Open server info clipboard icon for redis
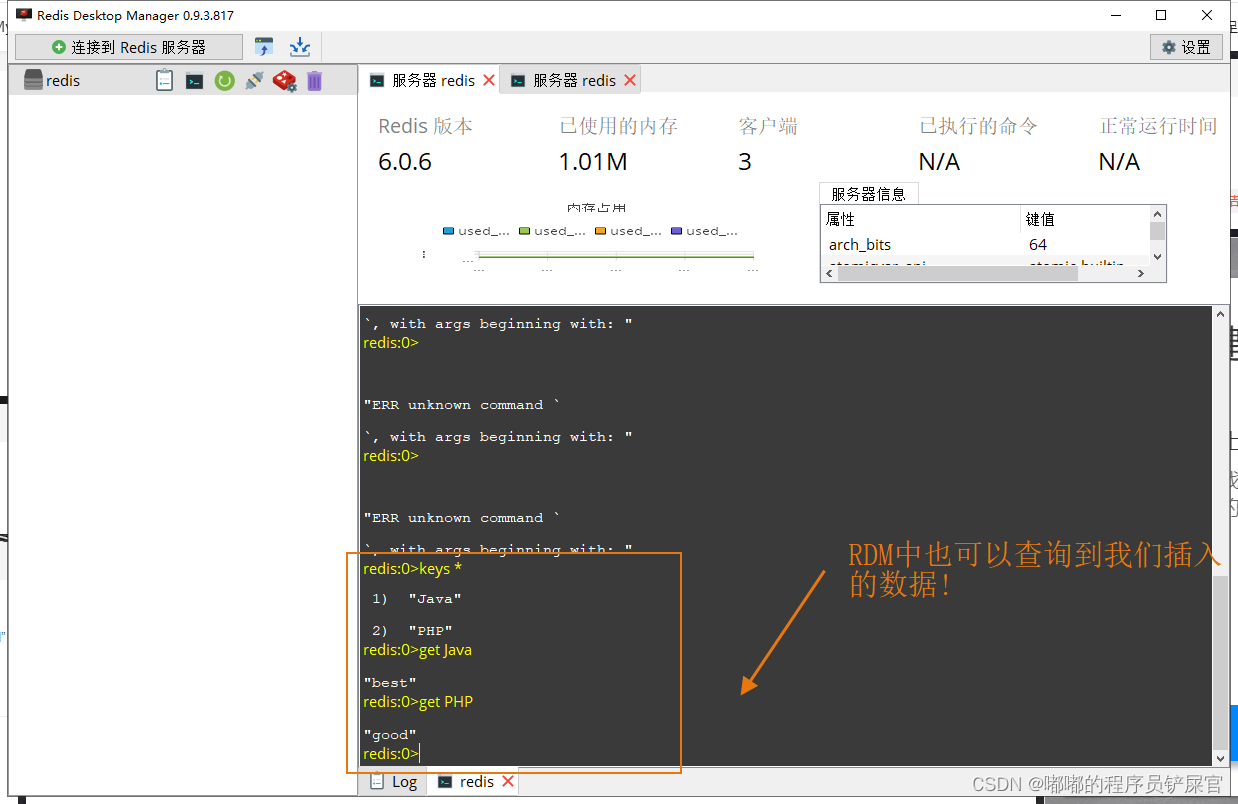The height and width of the screenshot is (804, 1238). tap(165, 81)
